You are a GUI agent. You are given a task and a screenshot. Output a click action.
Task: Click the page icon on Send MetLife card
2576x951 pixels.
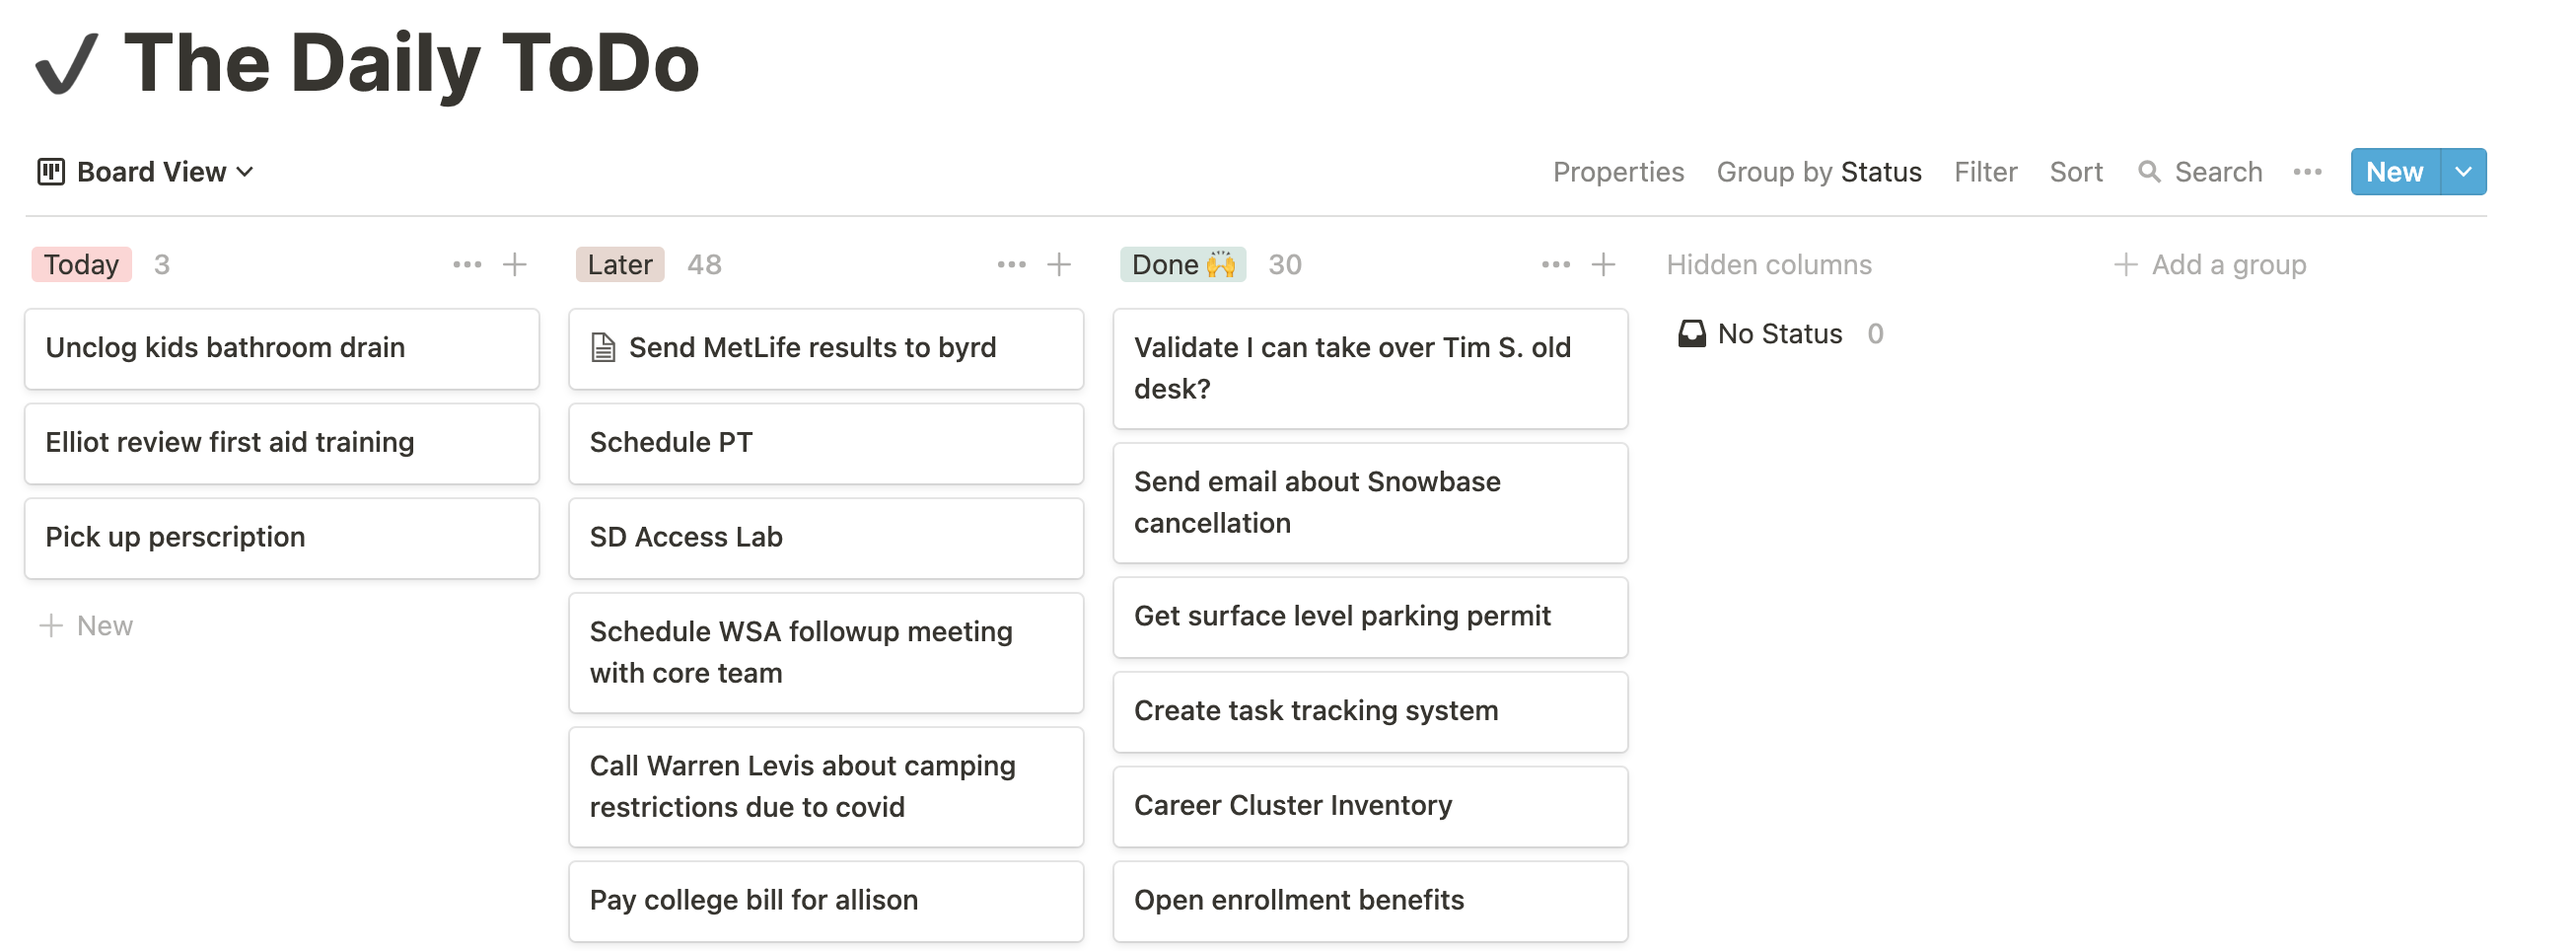(x=602, y=347)
